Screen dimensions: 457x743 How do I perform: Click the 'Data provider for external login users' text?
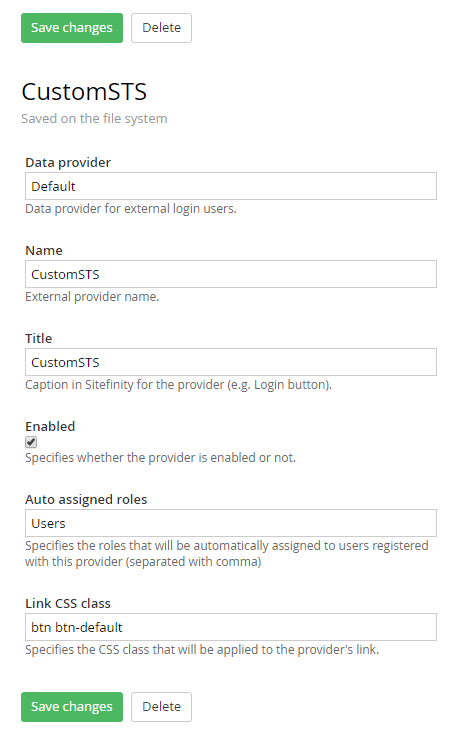tap(131, 209)
